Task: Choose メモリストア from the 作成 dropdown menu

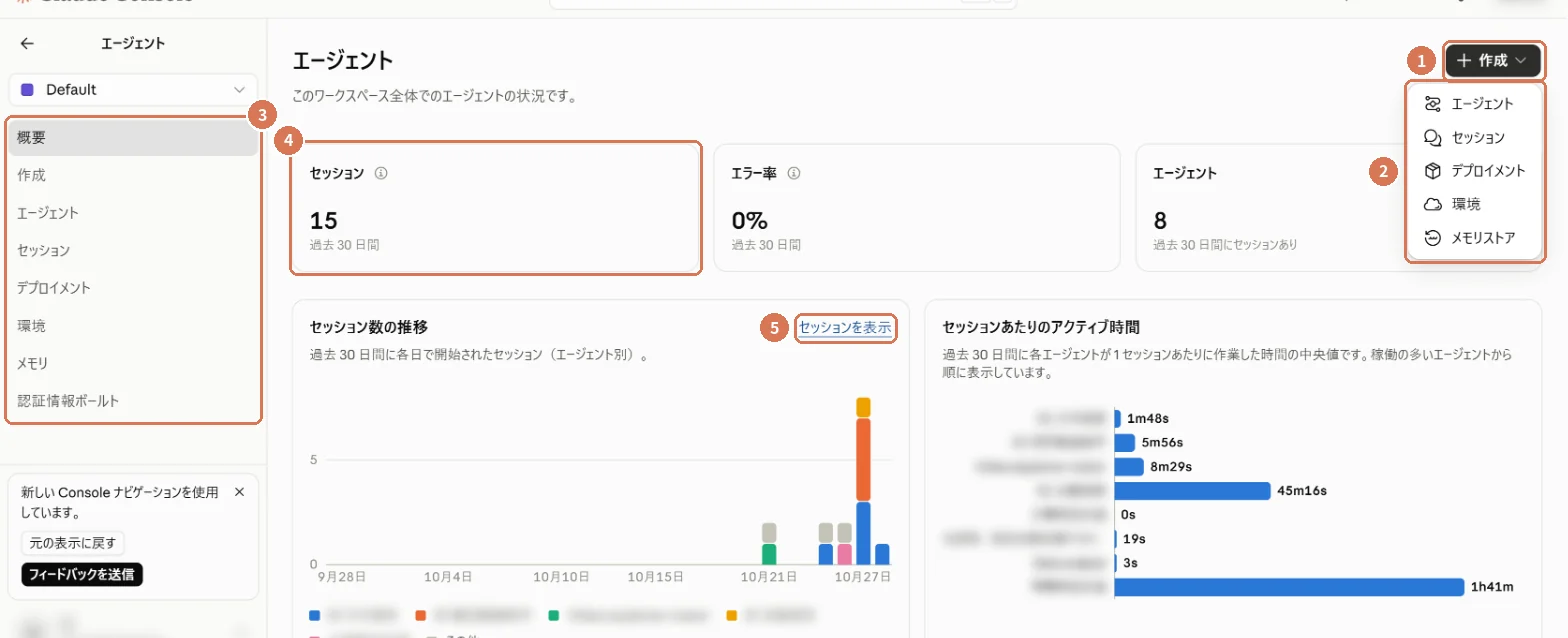Action: (x=1475, y=237)
